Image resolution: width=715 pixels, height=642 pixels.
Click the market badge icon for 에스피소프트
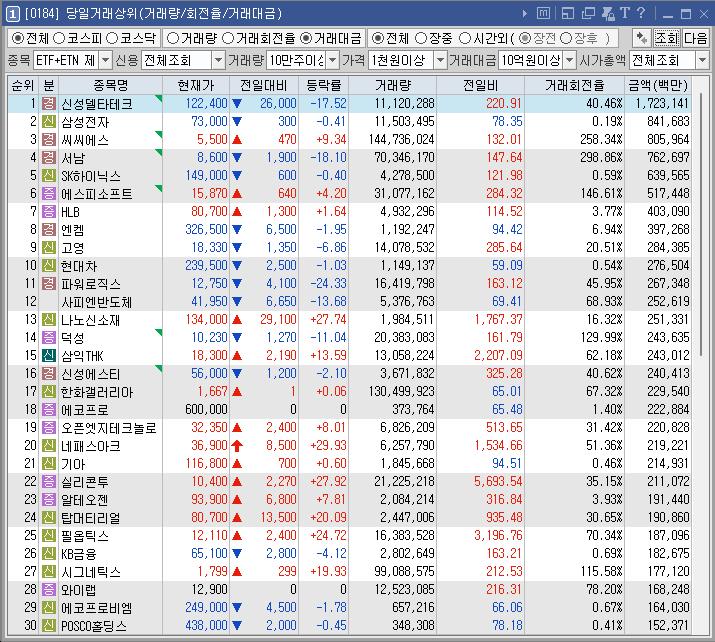[49, 194]
